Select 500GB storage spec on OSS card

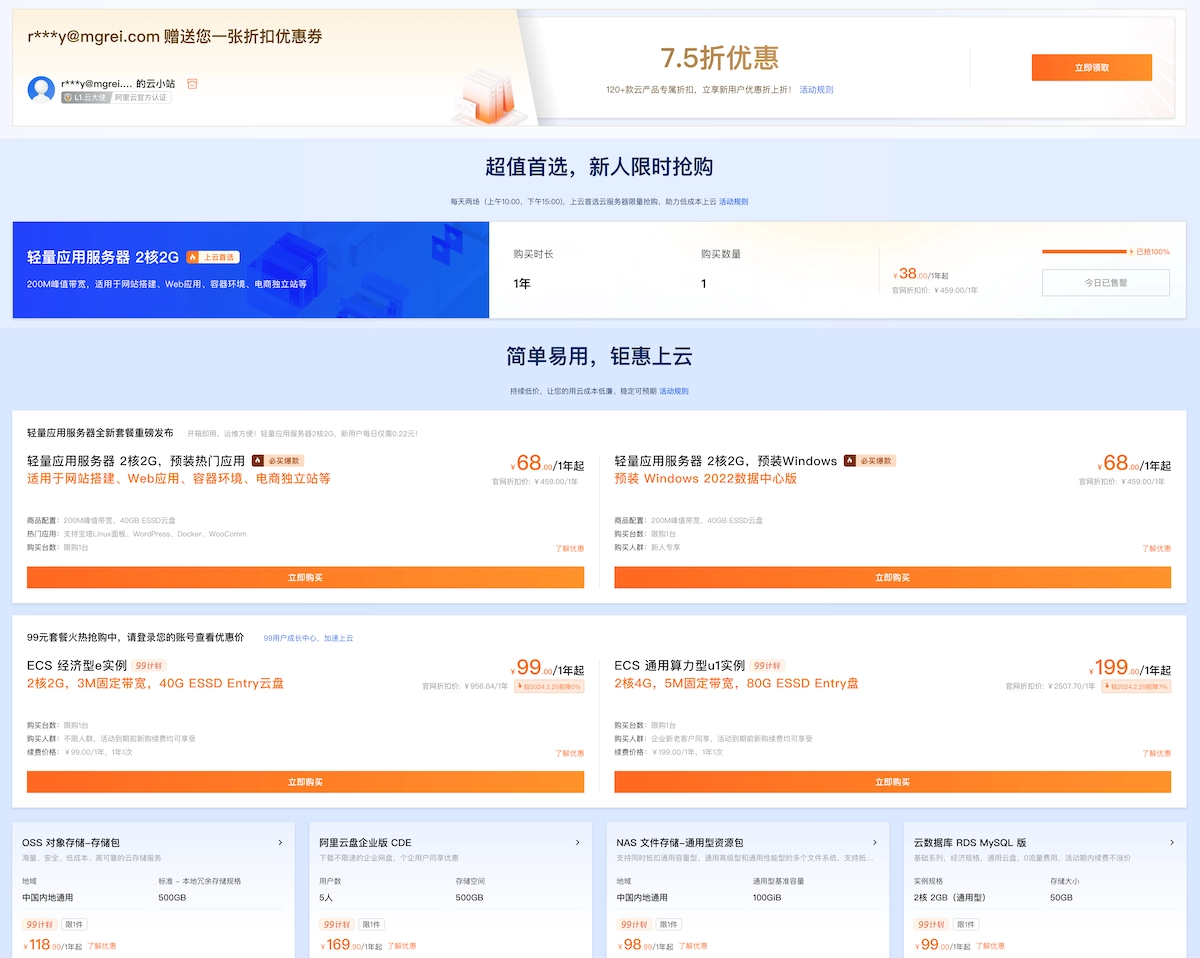point(172,898)
